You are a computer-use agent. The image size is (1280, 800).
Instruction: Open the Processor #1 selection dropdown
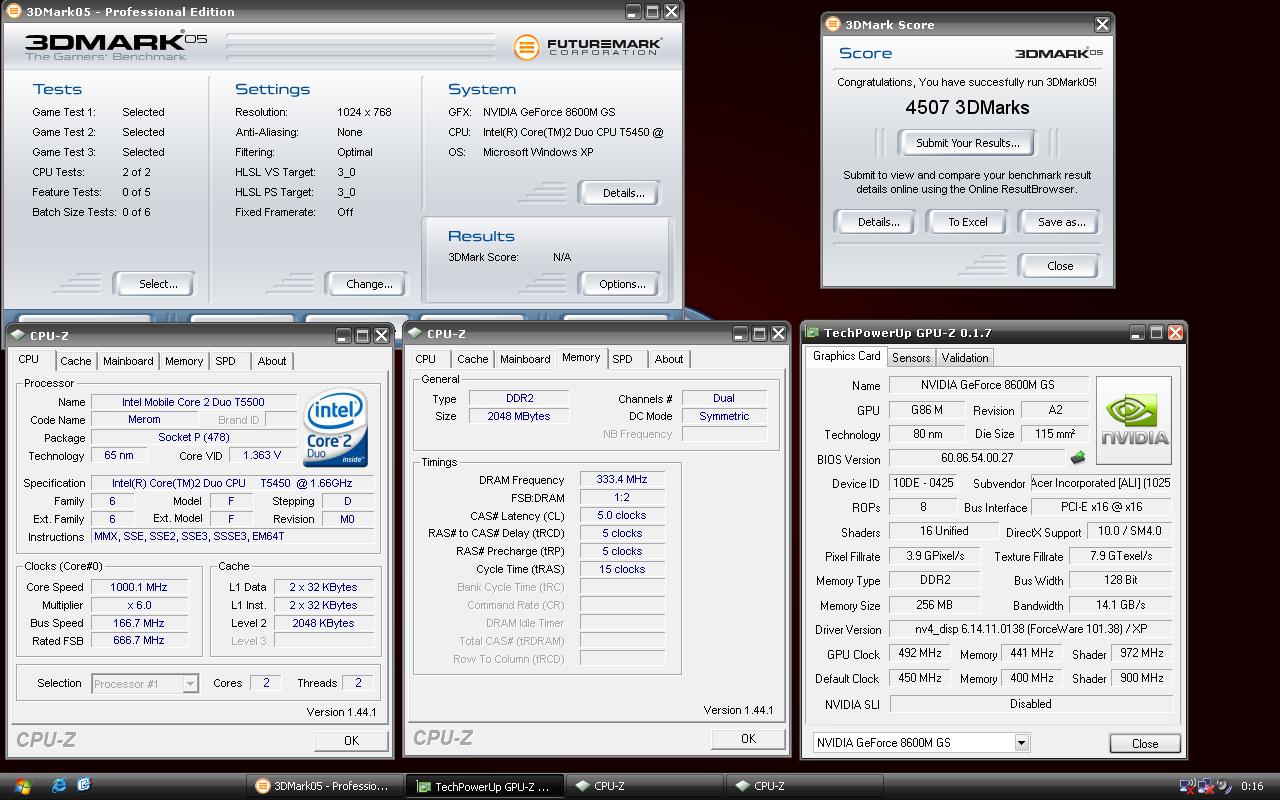190,684
